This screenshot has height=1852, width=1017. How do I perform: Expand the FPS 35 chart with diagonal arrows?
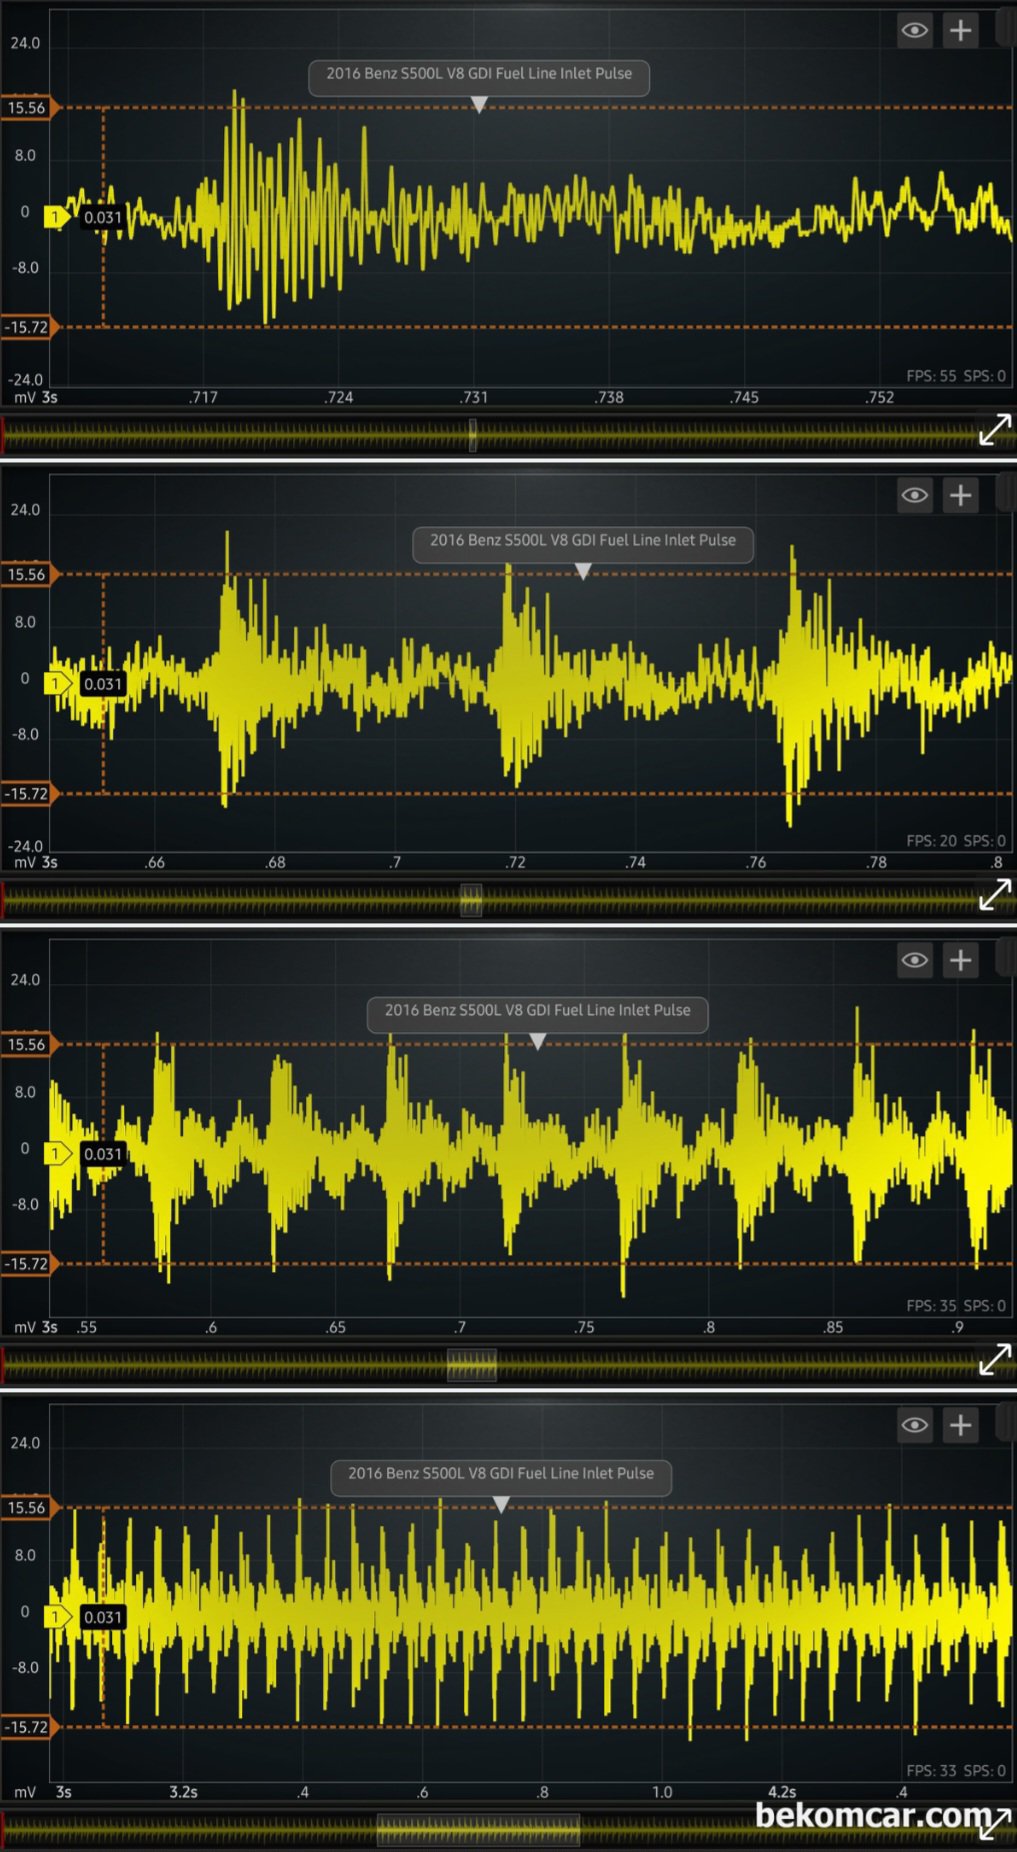(994, 1360)
